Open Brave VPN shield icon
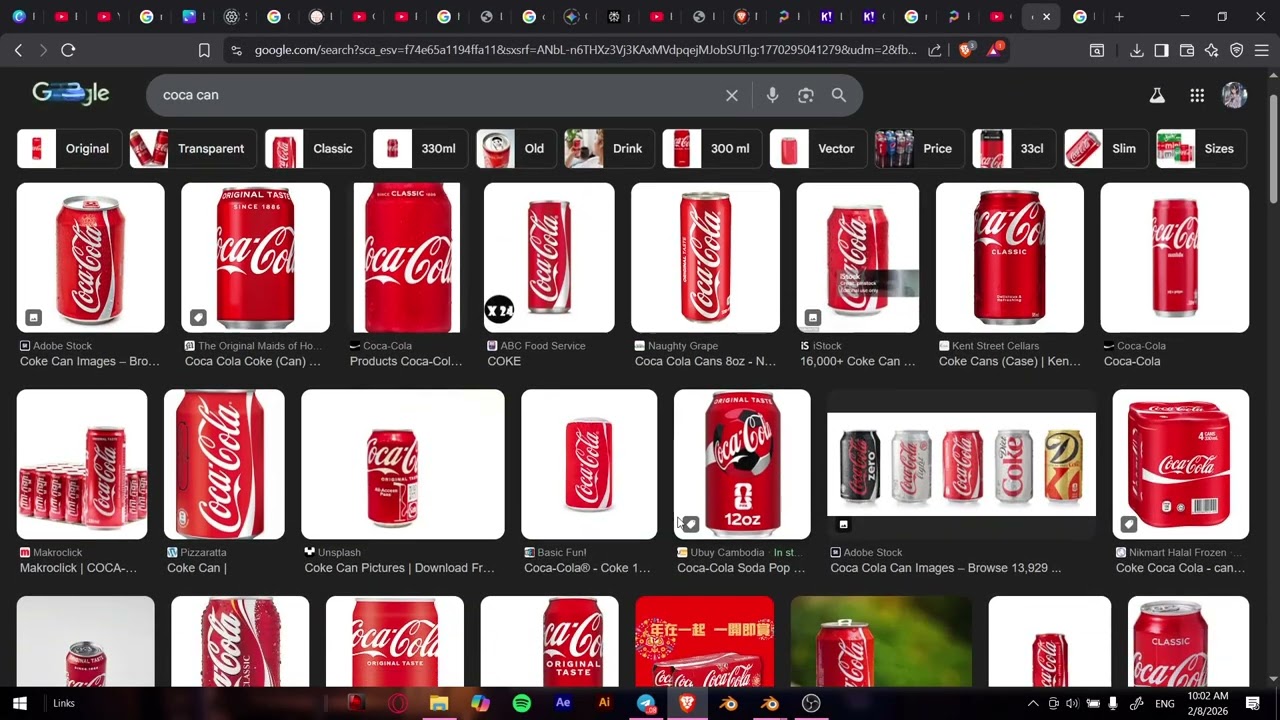 [x=1237, y=50]
